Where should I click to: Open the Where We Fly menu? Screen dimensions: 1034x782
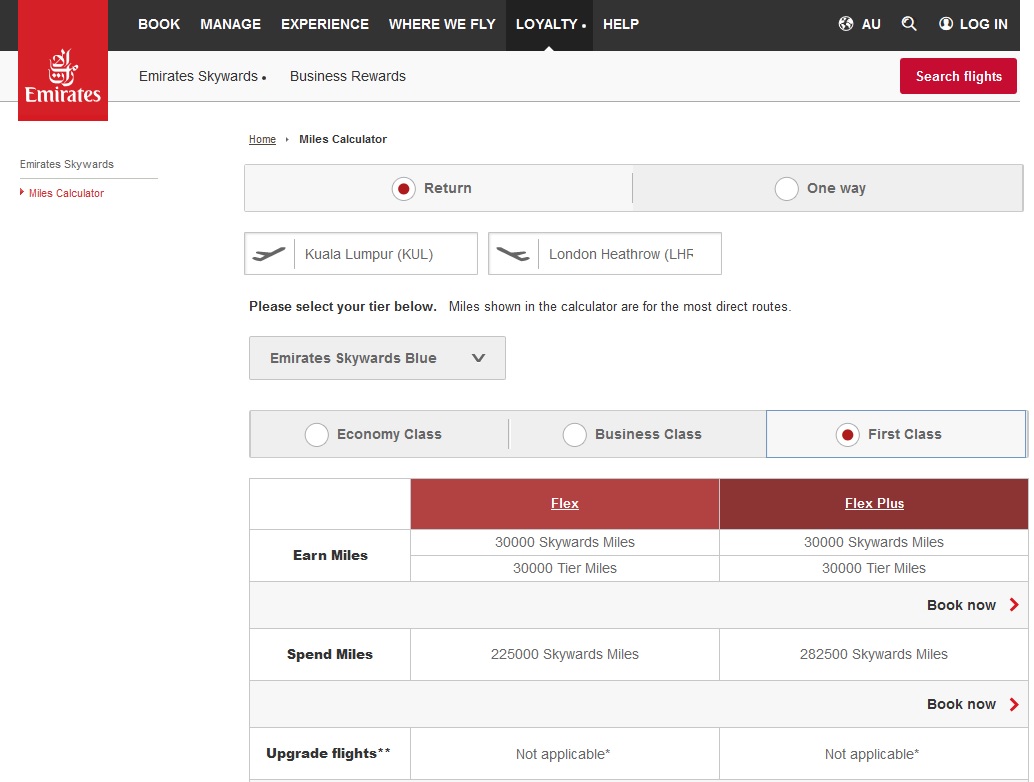[442, 24]
